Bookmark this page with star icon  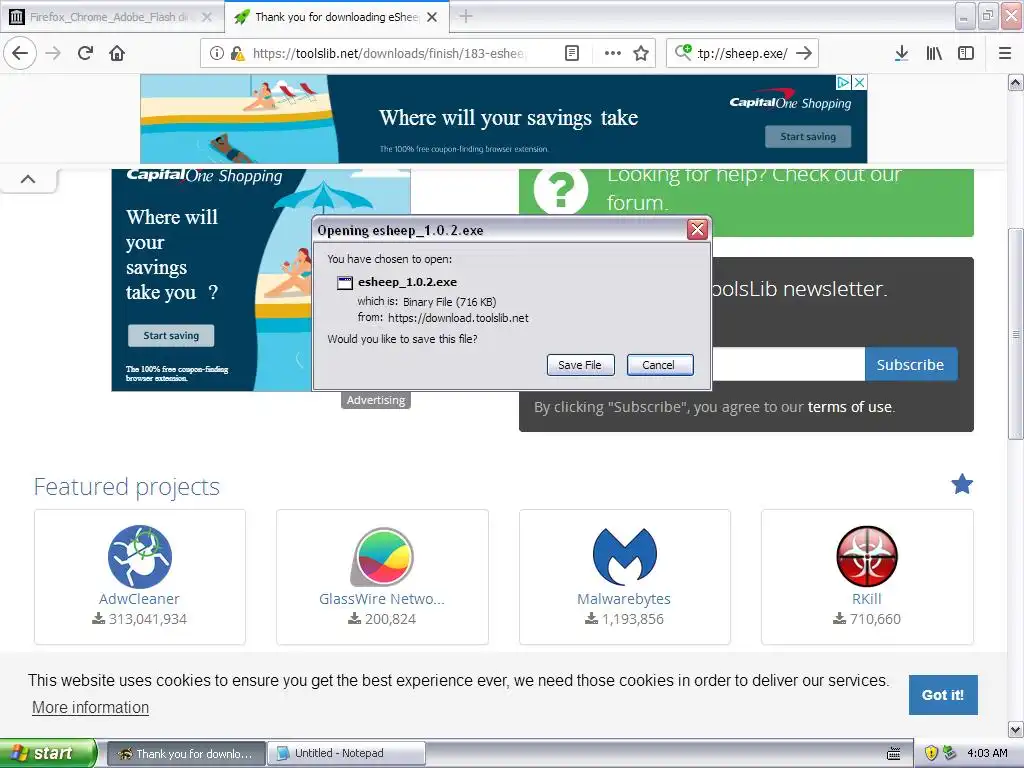(x=641, y=53)
